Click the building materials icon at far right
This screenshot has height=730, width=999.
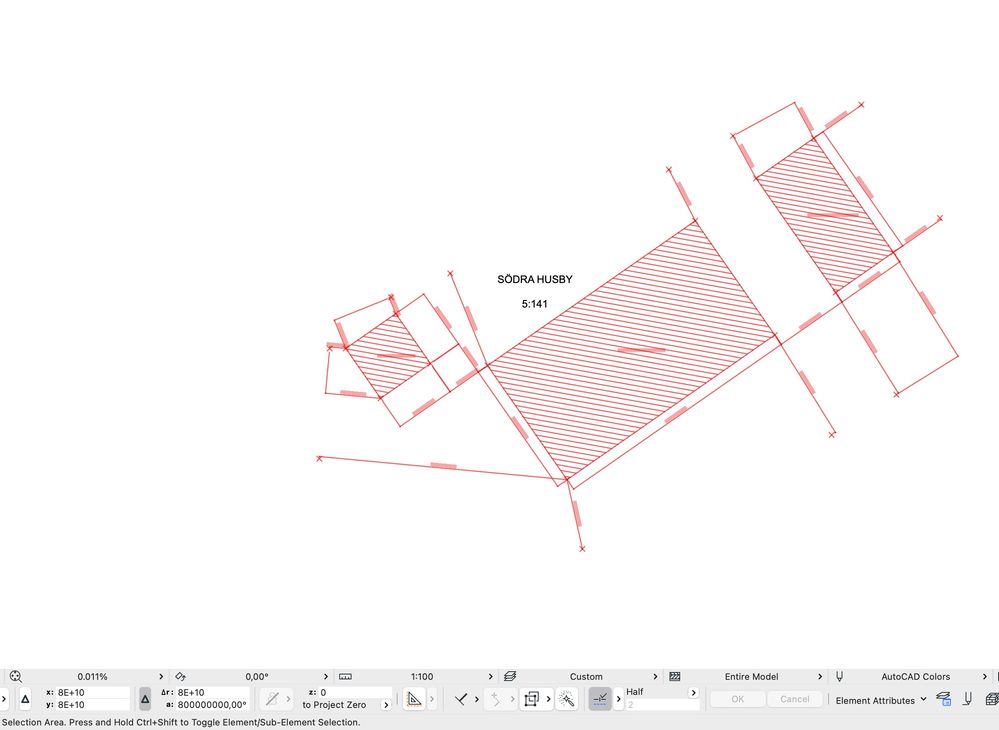point(991,699)
